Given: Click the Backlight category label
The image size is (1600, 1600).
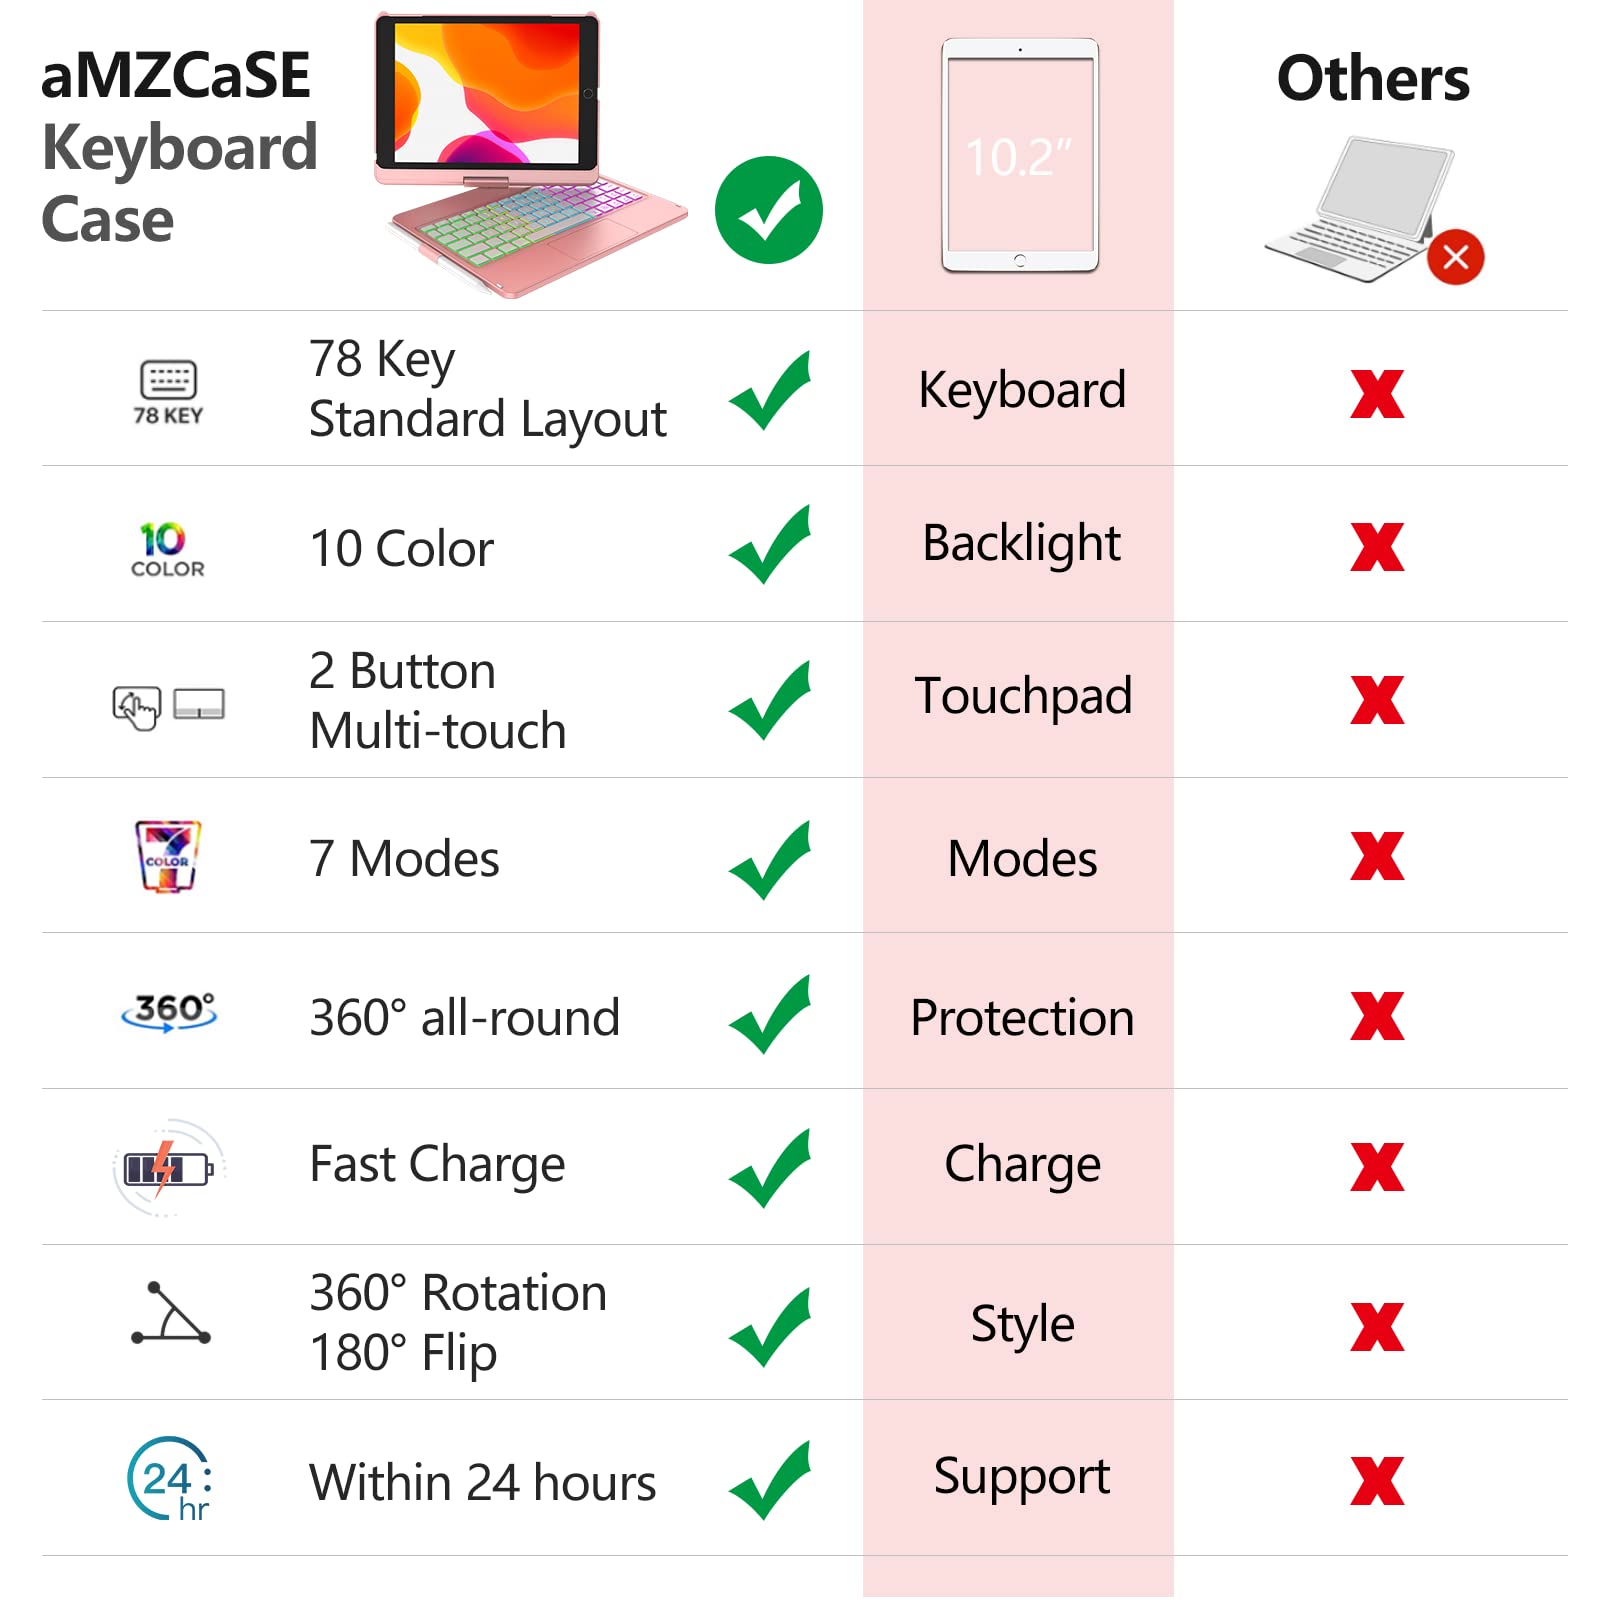Looking at the screenshot, I should point(1021,544).
